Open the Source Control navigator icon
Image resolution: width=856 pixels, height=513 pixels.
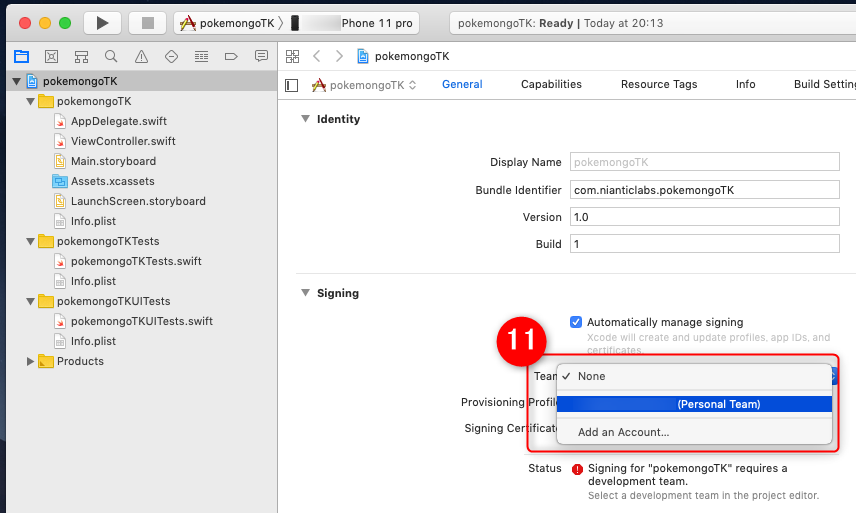point(51,56)
